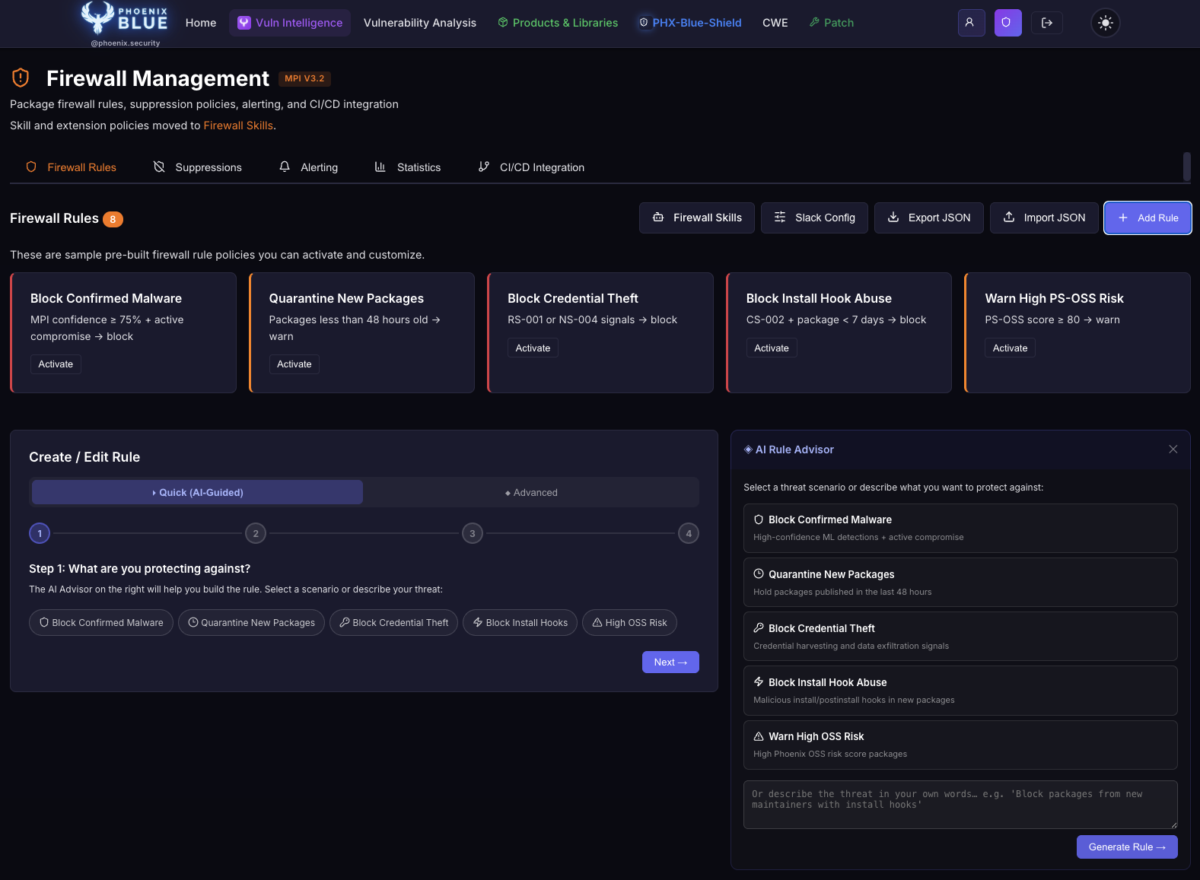Select advisor option Warn High OSS Risk
The height and width of the screenshot is (880, 1200).
click(x=960, y=744)
